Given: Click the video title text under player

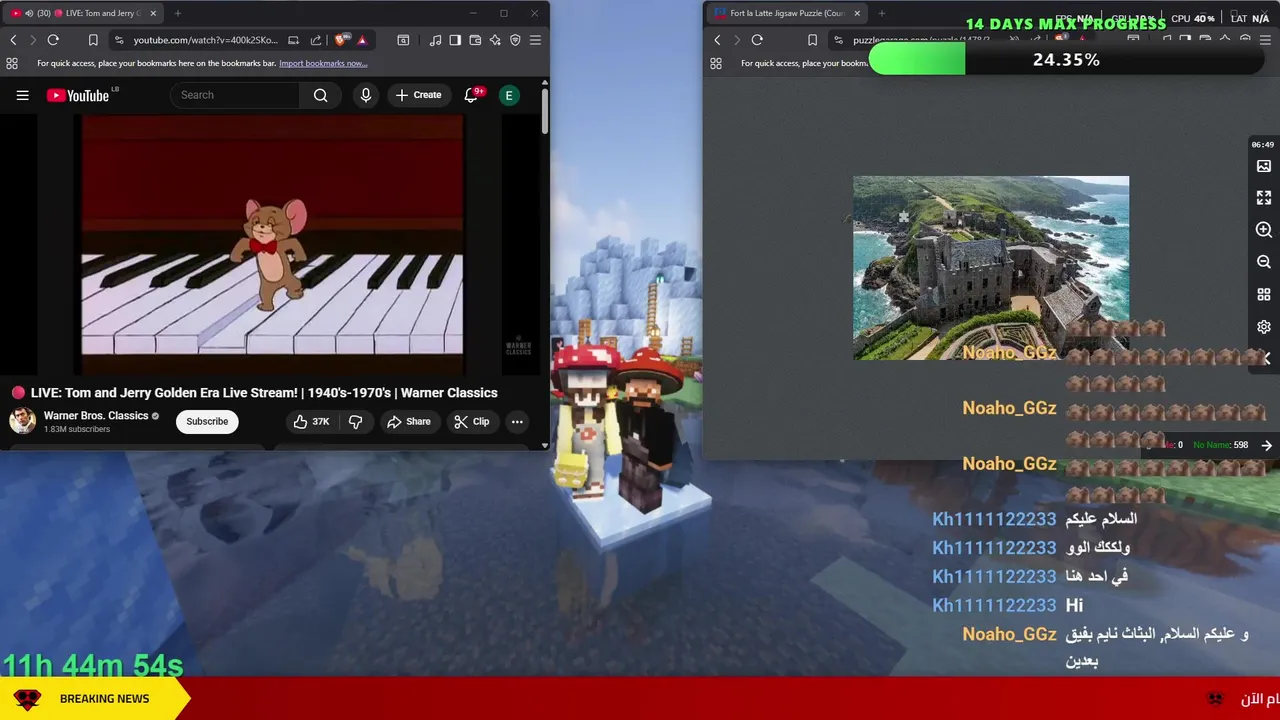Looking at the screenshot, I should 264,393.
